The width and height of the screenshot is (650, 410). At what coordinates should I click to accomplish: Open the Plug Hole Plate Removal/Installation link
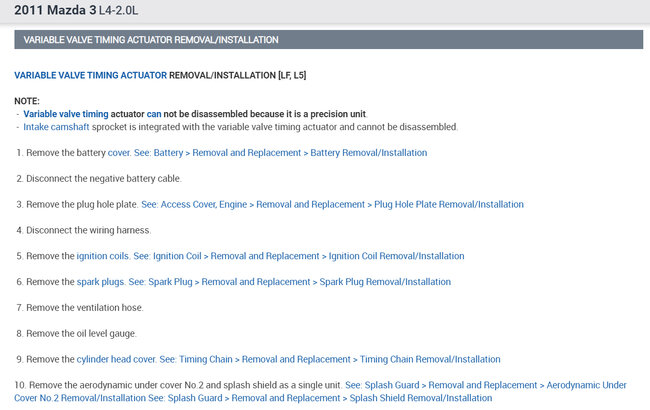point(332,204)
